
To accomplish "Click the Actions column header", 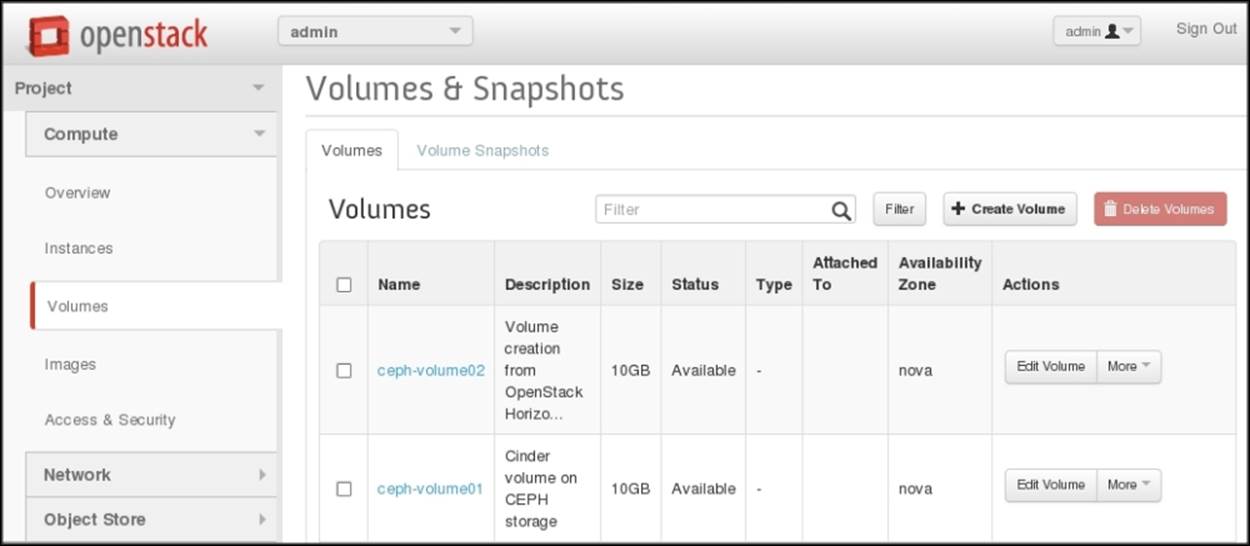I will [x=1031, y=285].
